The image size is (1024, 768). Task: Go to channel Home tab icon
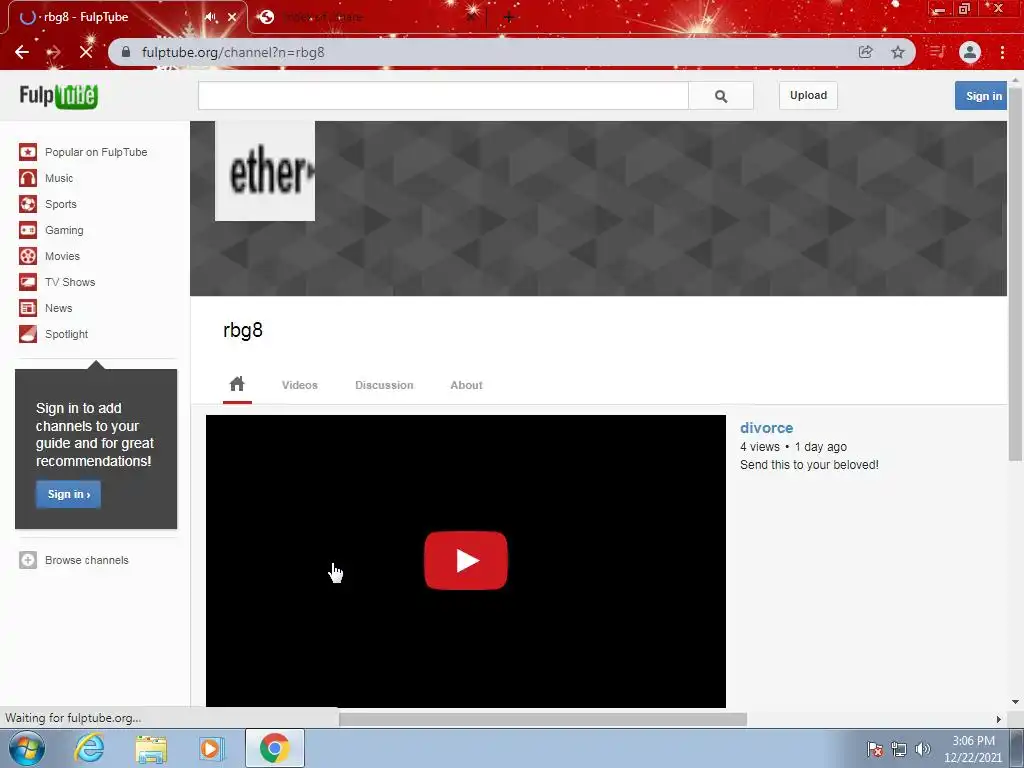tap(237, 384)
